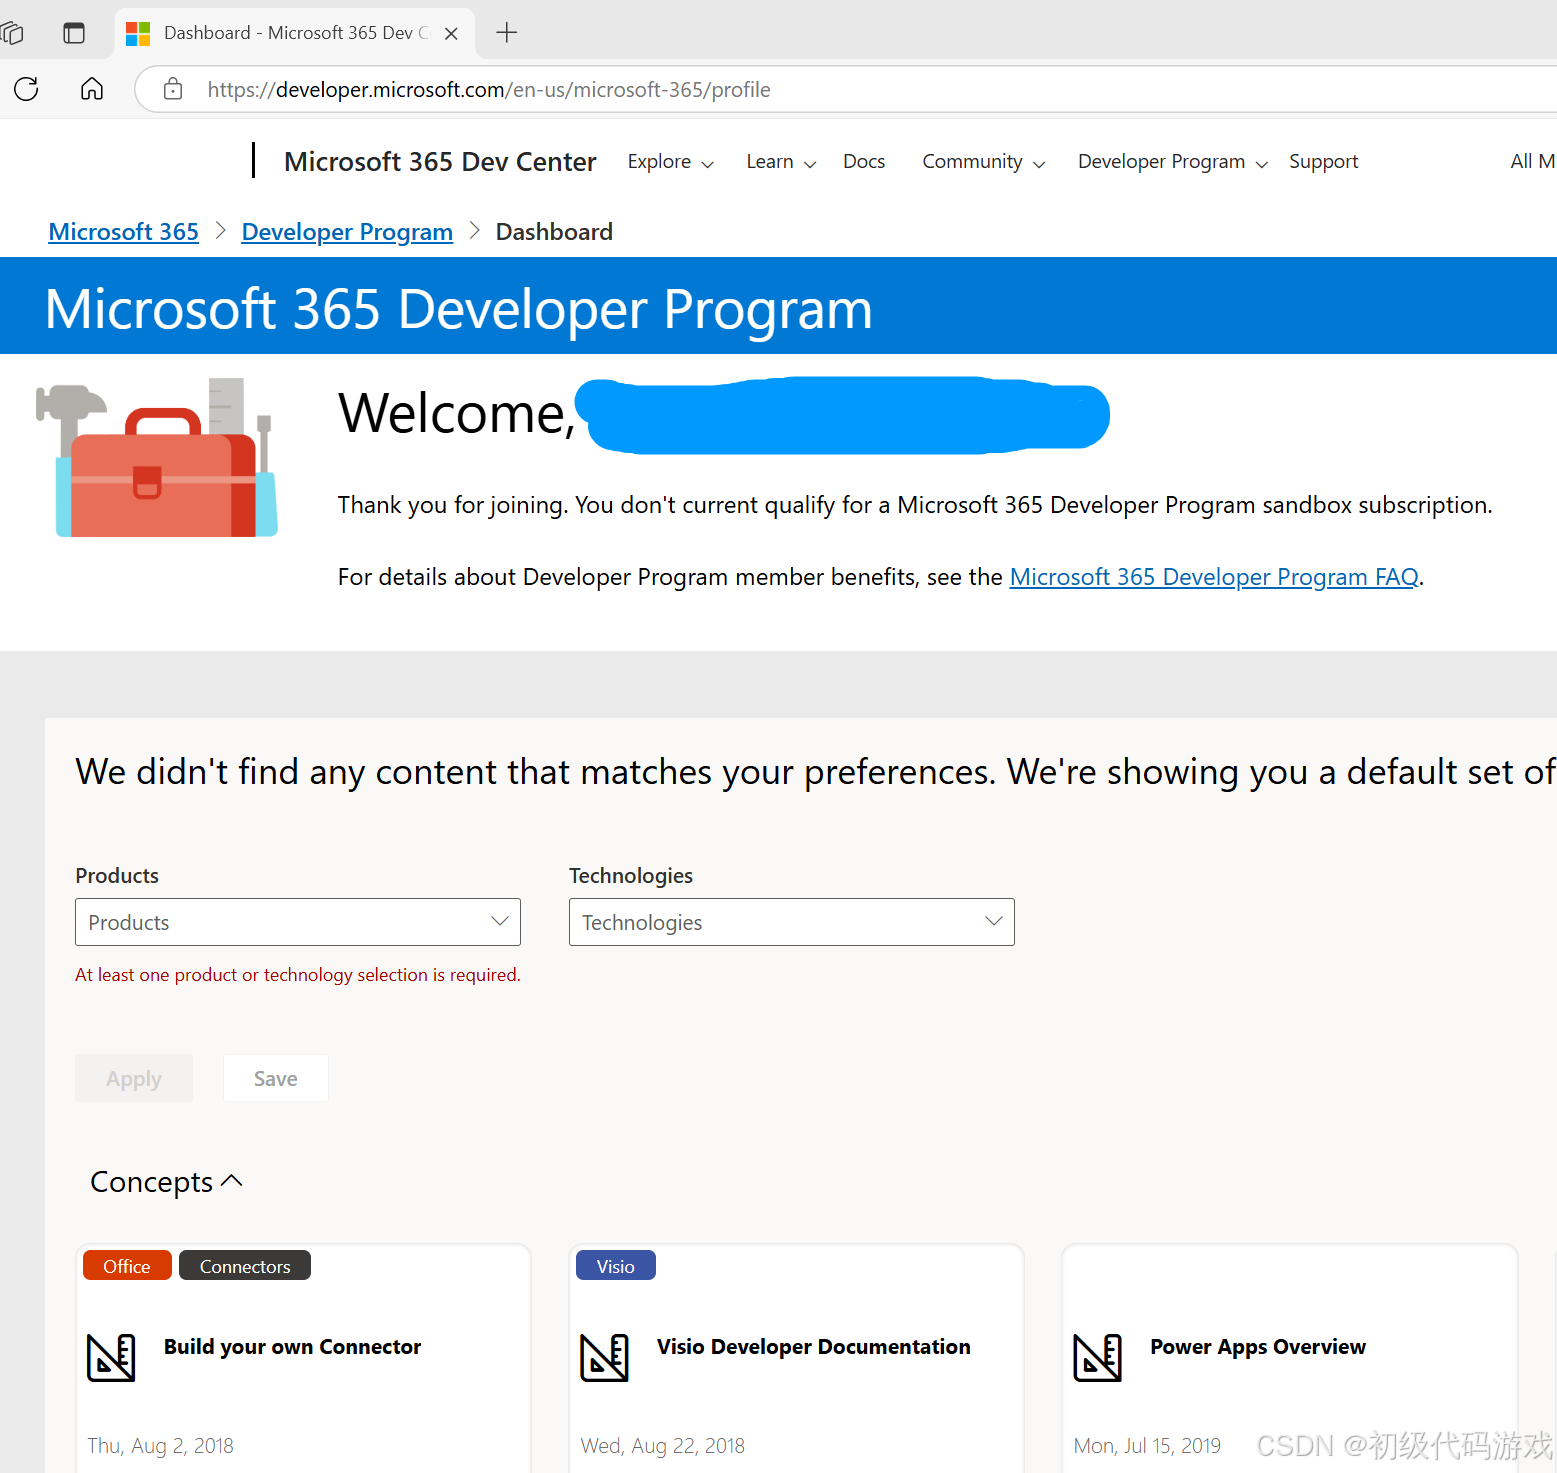Click the Microsoft logo favicon on the tab

tap(138, 33)
